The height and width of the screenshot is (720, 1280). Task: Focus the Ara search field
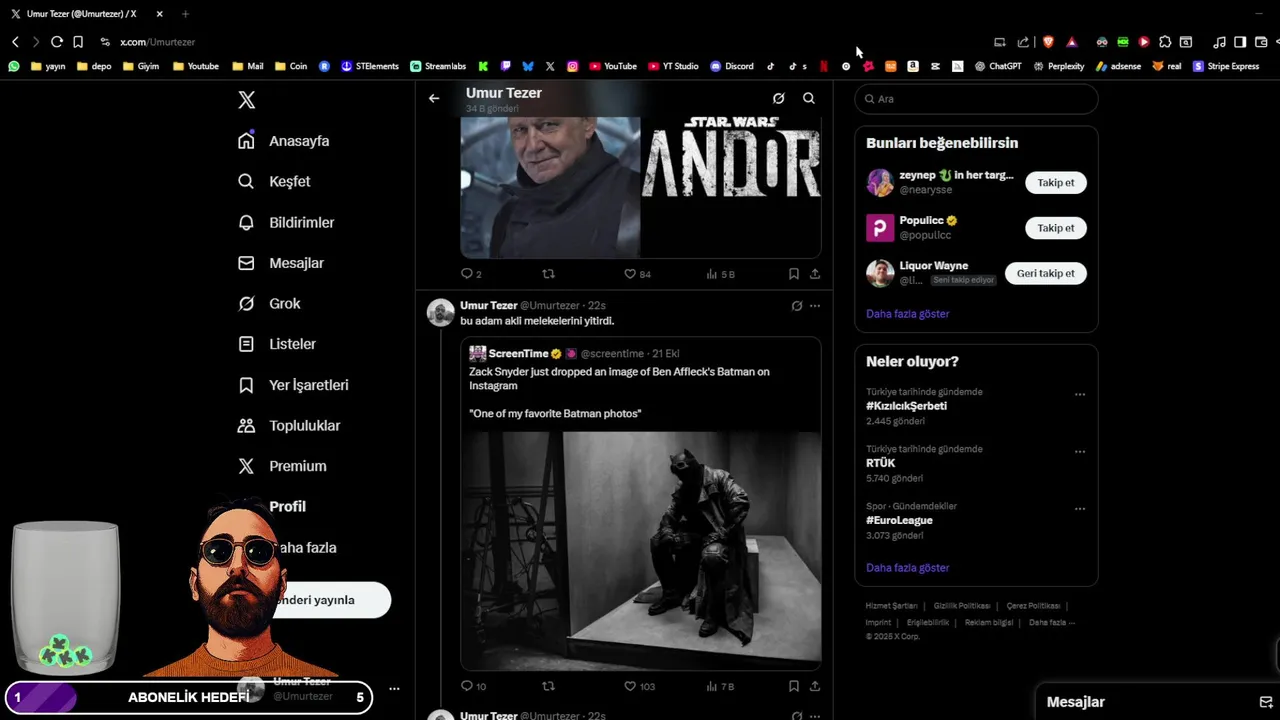click(x=977, y=99)
